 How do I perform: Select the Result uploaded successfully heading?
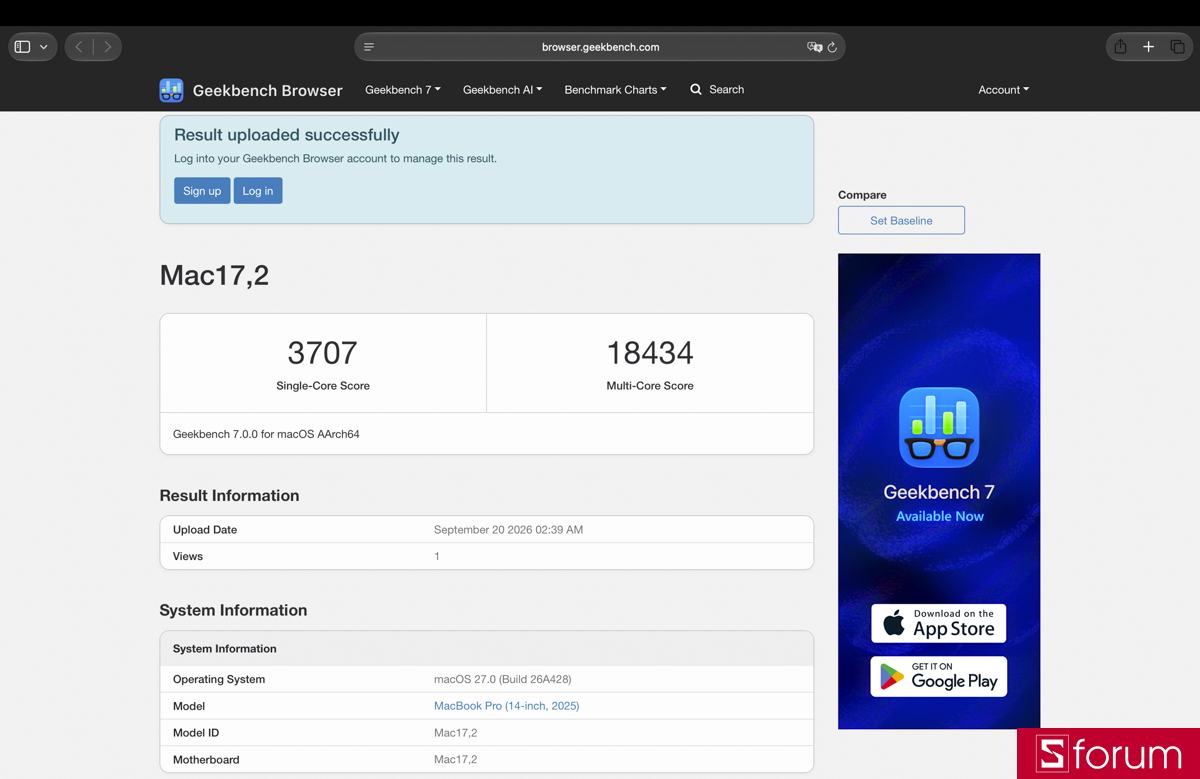pos(287,135)
